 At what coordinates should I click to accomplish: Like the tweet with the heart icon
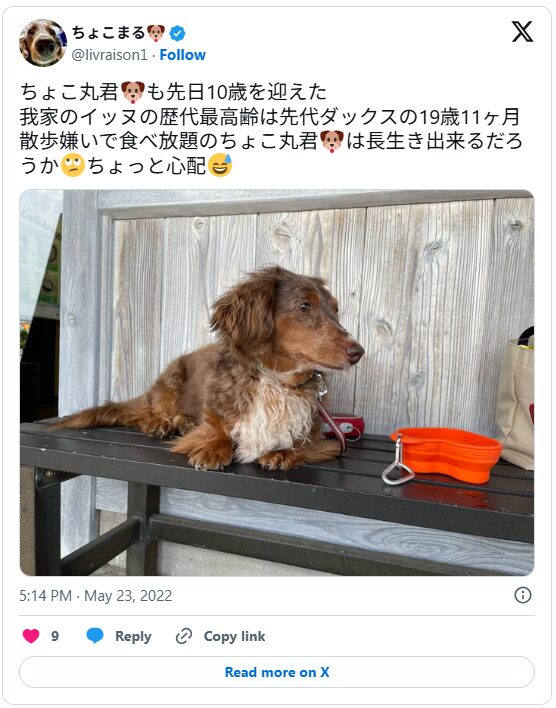pyautogui.click(x=31, y=636)
